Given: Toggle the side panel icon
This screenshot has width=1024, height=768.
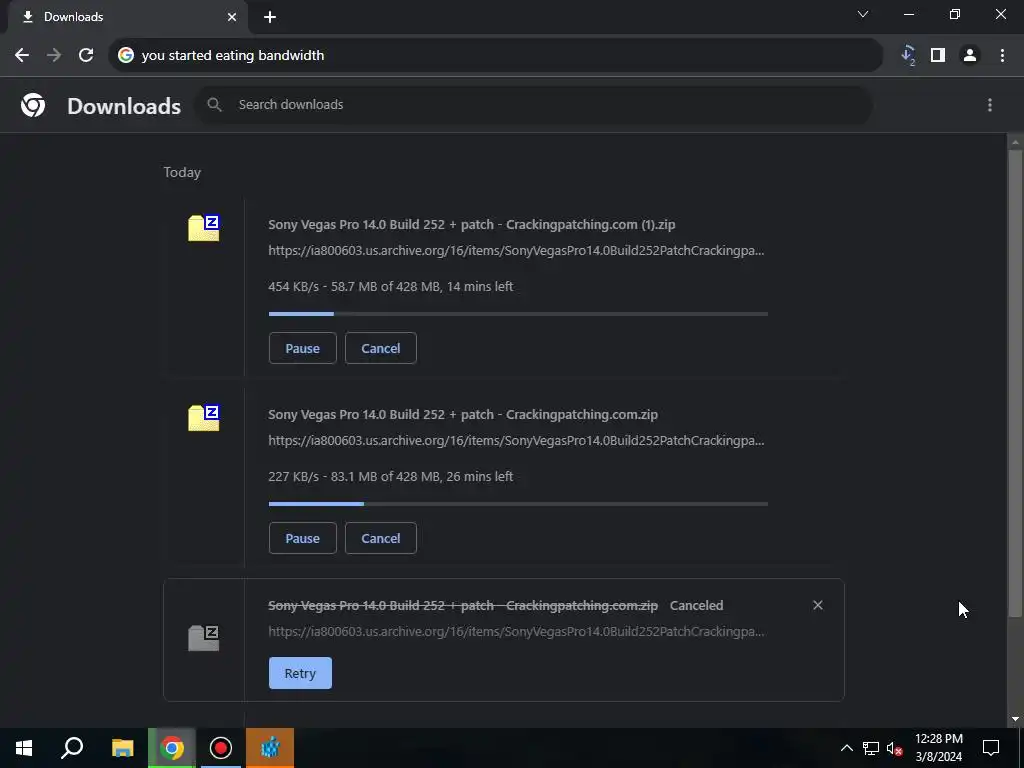Looking at the screenshot, I should click(938, 56).
